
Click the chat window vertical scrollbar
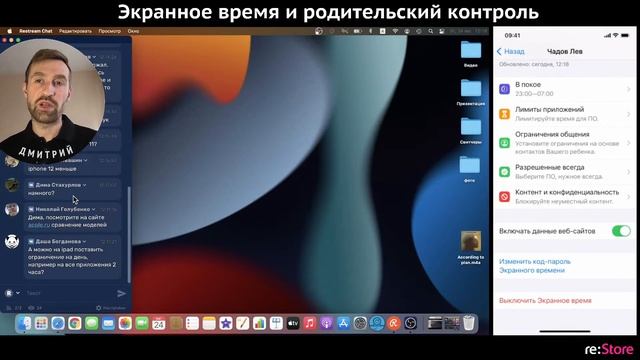click(129, 234)
